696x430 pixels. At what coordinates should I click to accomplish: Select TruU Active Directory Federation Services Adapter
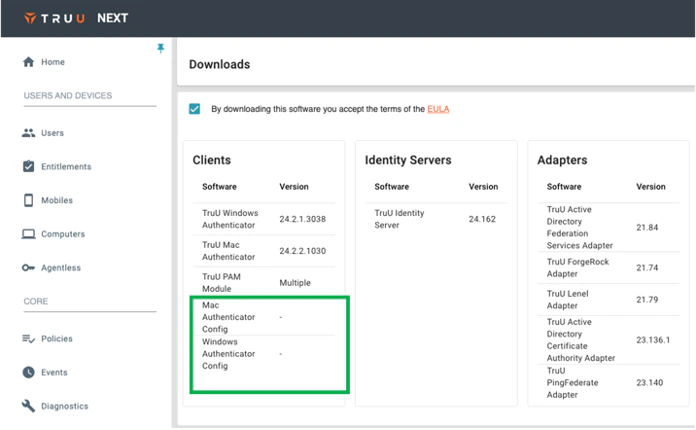pos(580,227)
